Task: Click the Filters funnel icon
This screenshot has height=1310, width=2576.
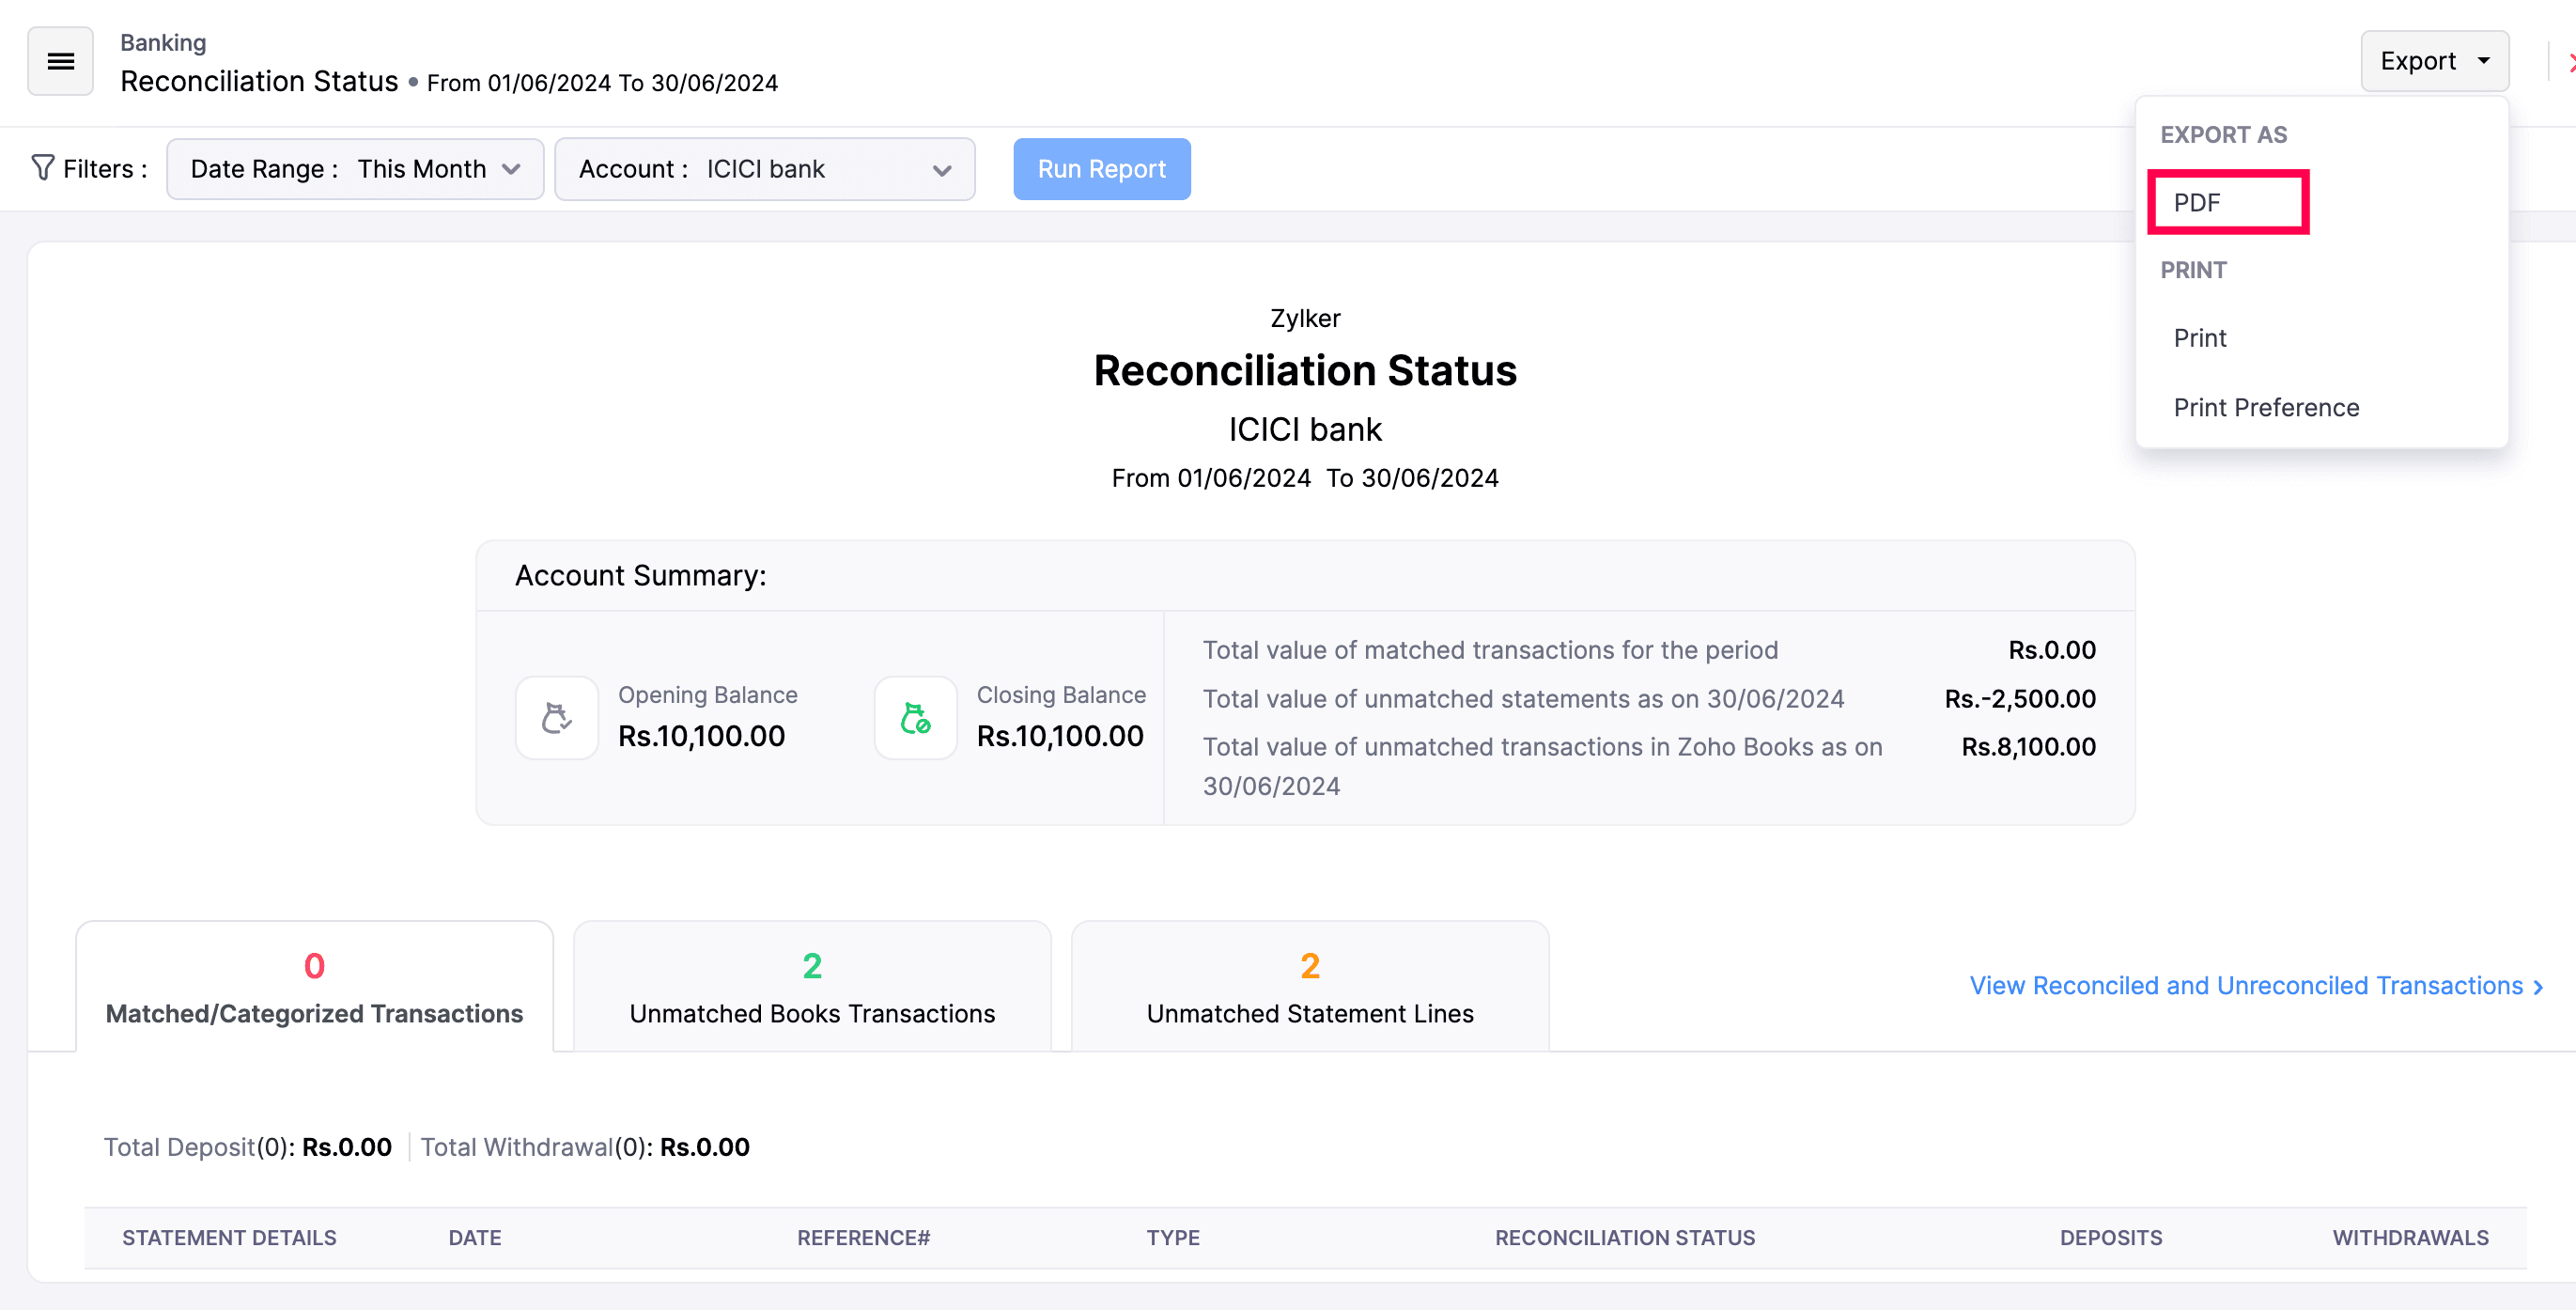Action: pos(42,168)
